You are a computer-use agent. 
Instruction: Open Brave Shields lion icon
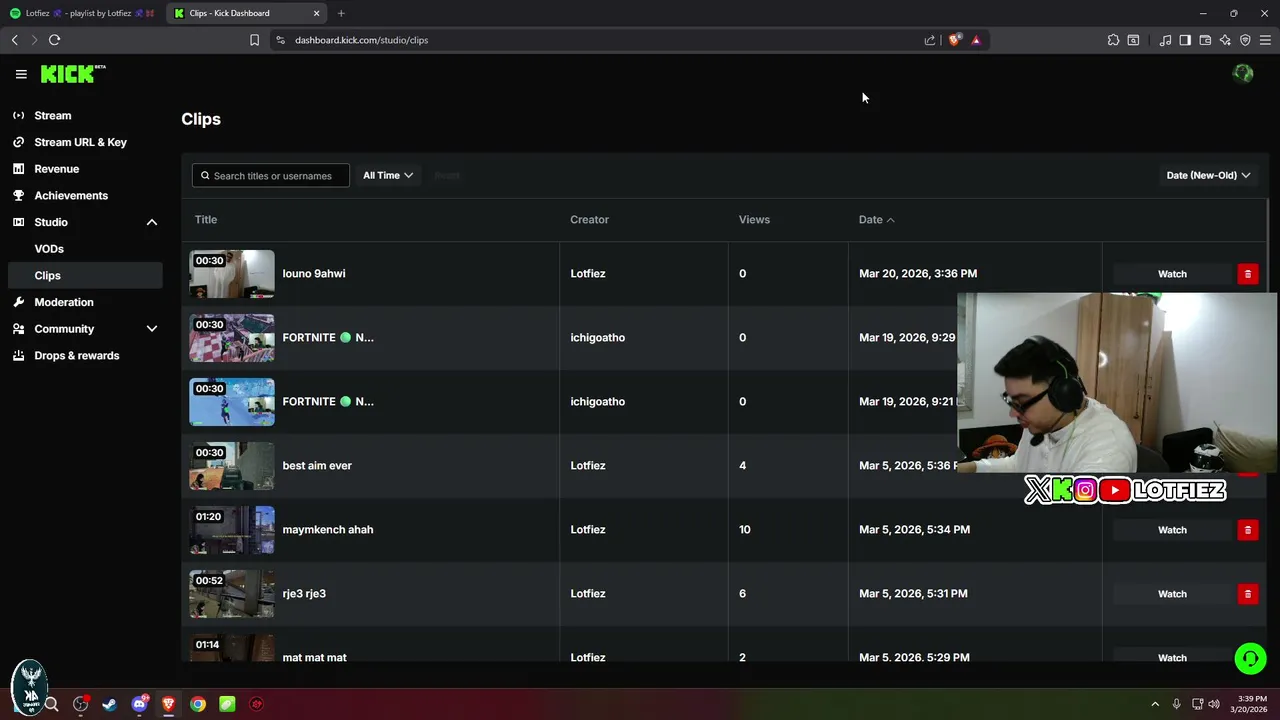955,40
